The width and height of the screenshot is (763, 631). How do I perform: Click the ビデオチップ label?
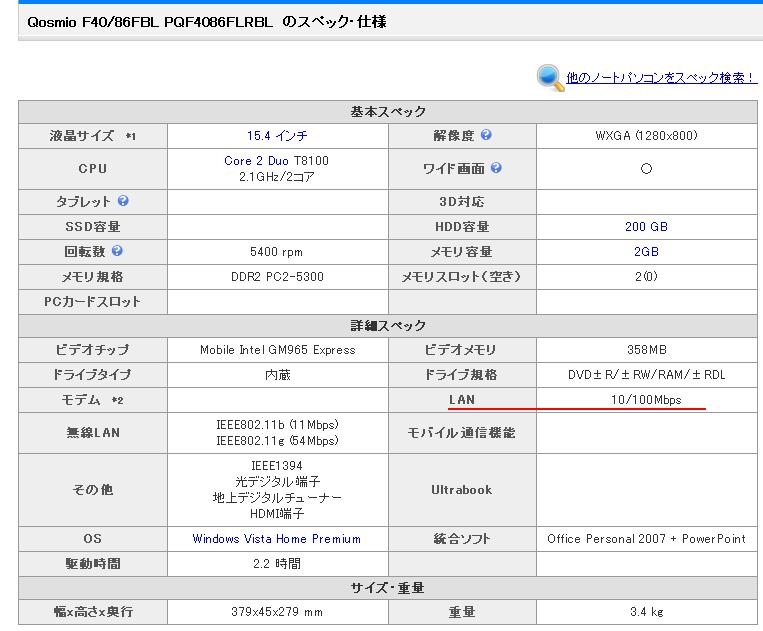pyautogui.click(x=92, y=350)
